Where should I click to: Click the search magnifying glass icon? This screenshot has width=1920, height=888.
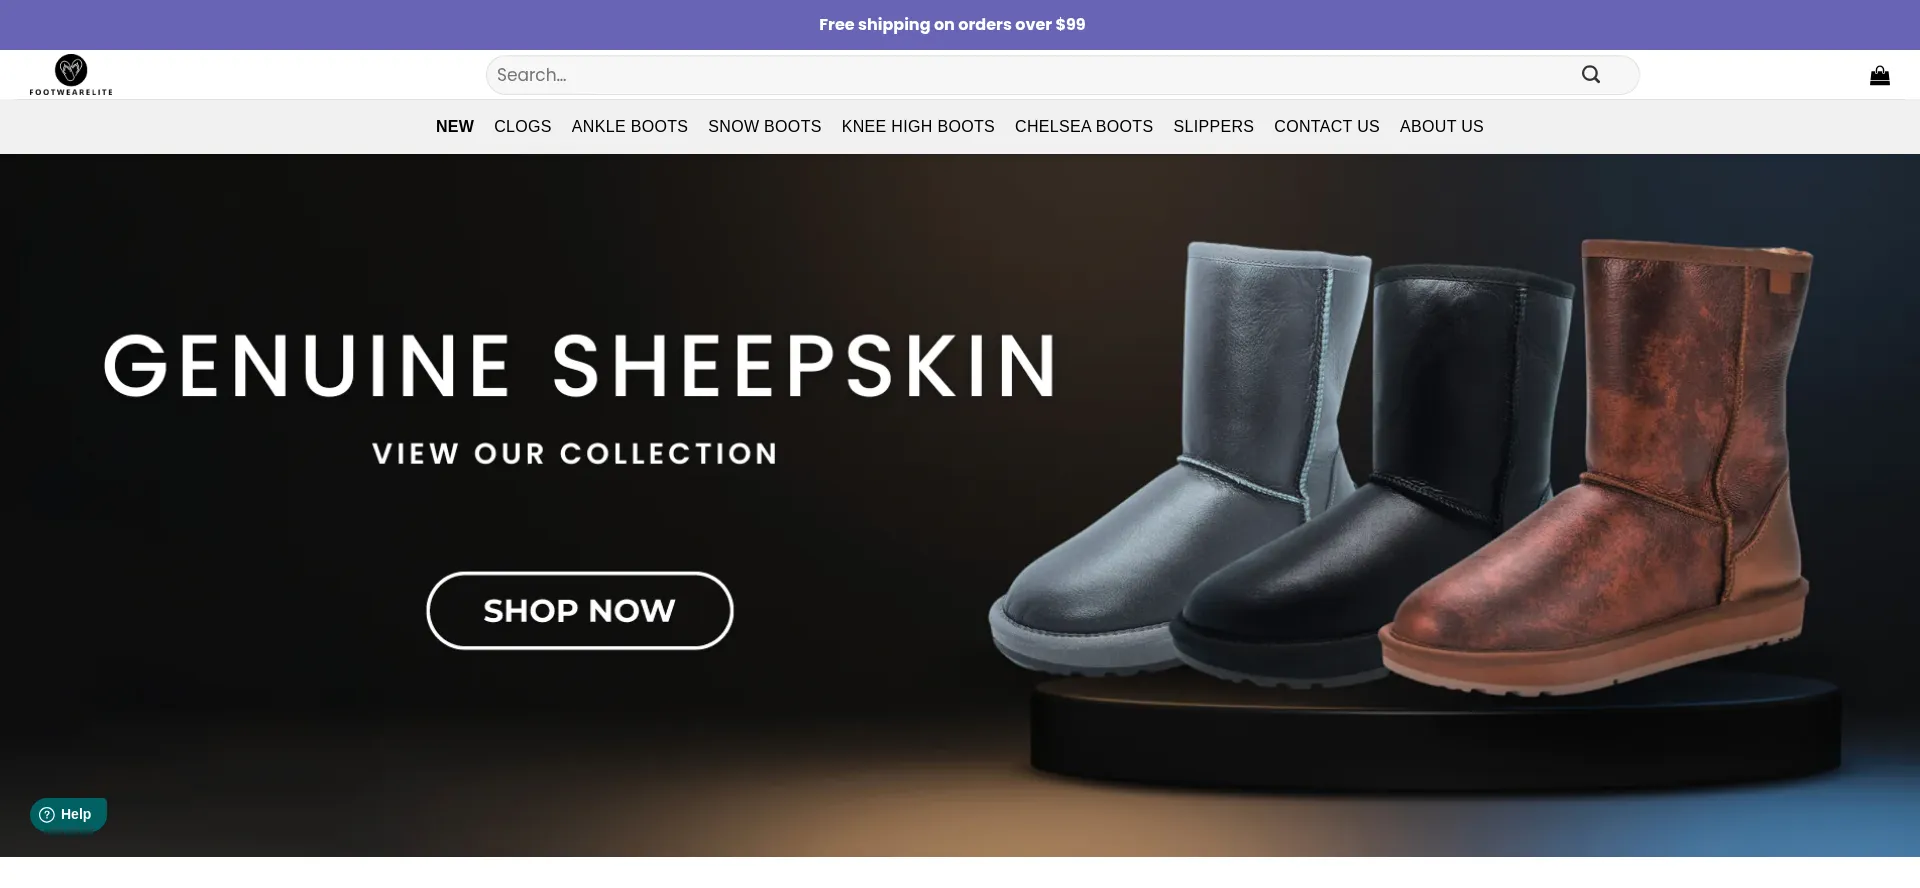pos(1590,74)
